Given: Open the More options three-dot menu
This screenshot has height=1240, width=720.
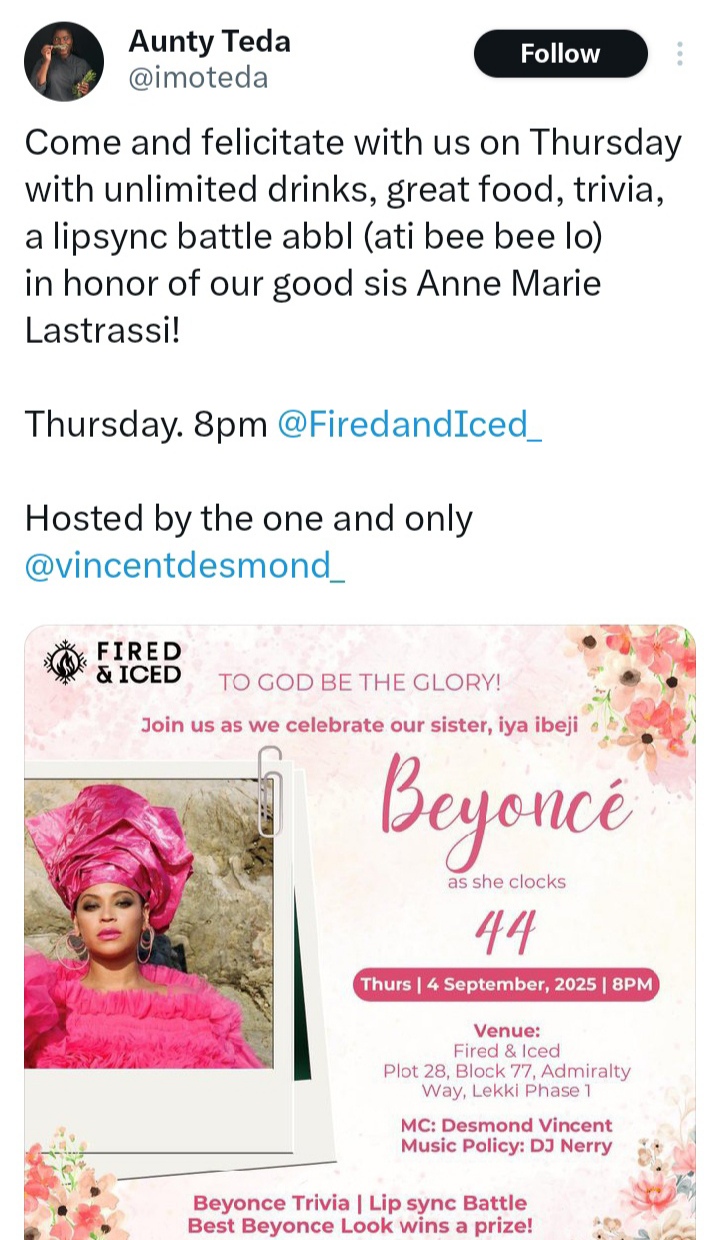Looking at the screenshot, I should (680, 54).
